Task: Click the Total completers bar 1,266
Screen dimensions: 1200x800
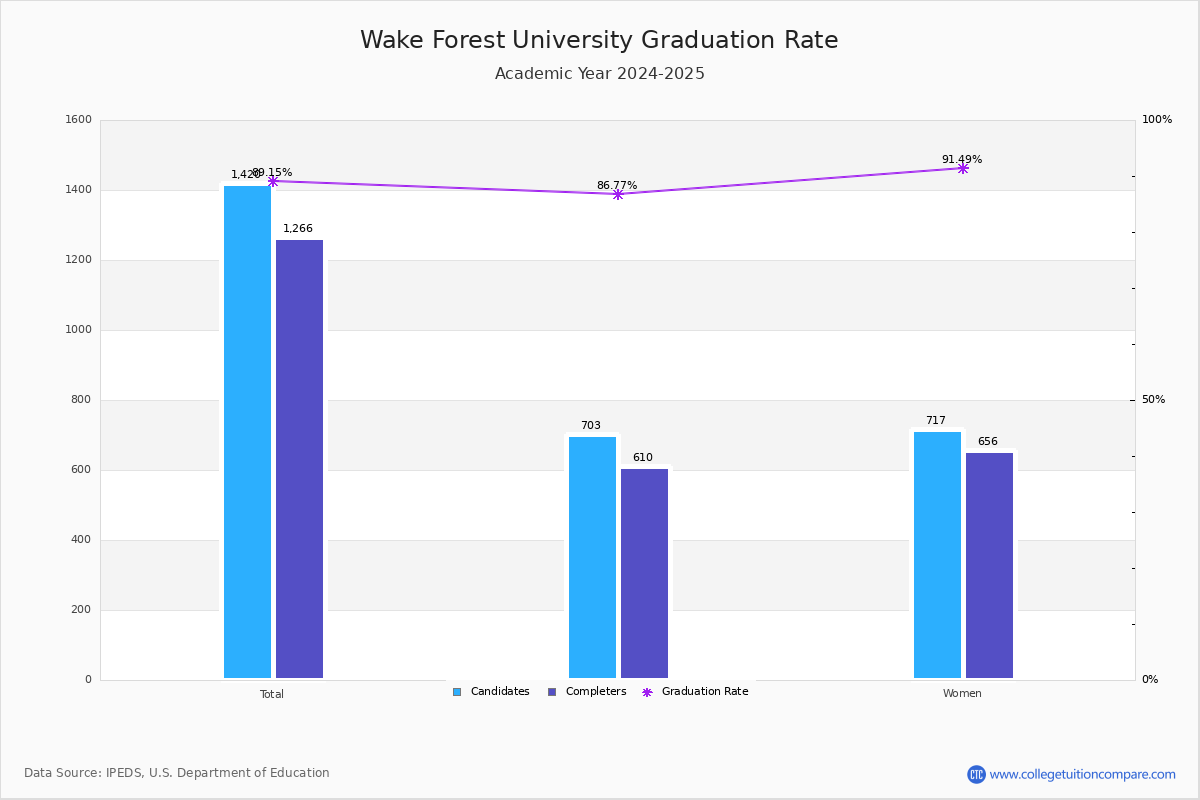Action: pyautogui.click(x=300, y=459)
